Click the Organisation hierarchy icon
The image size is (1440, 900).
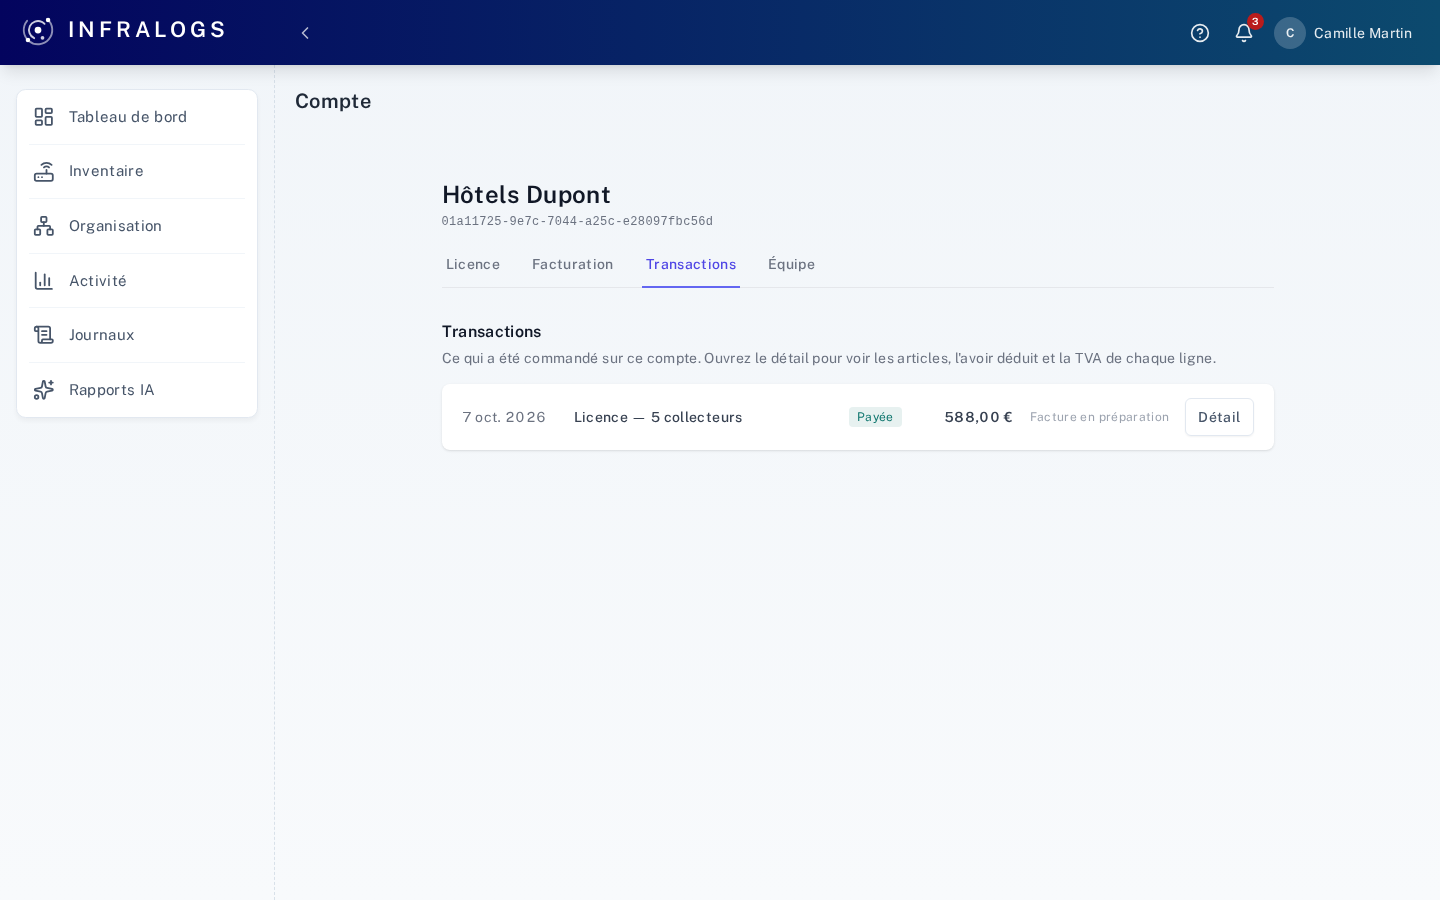(x=44, y=226)
